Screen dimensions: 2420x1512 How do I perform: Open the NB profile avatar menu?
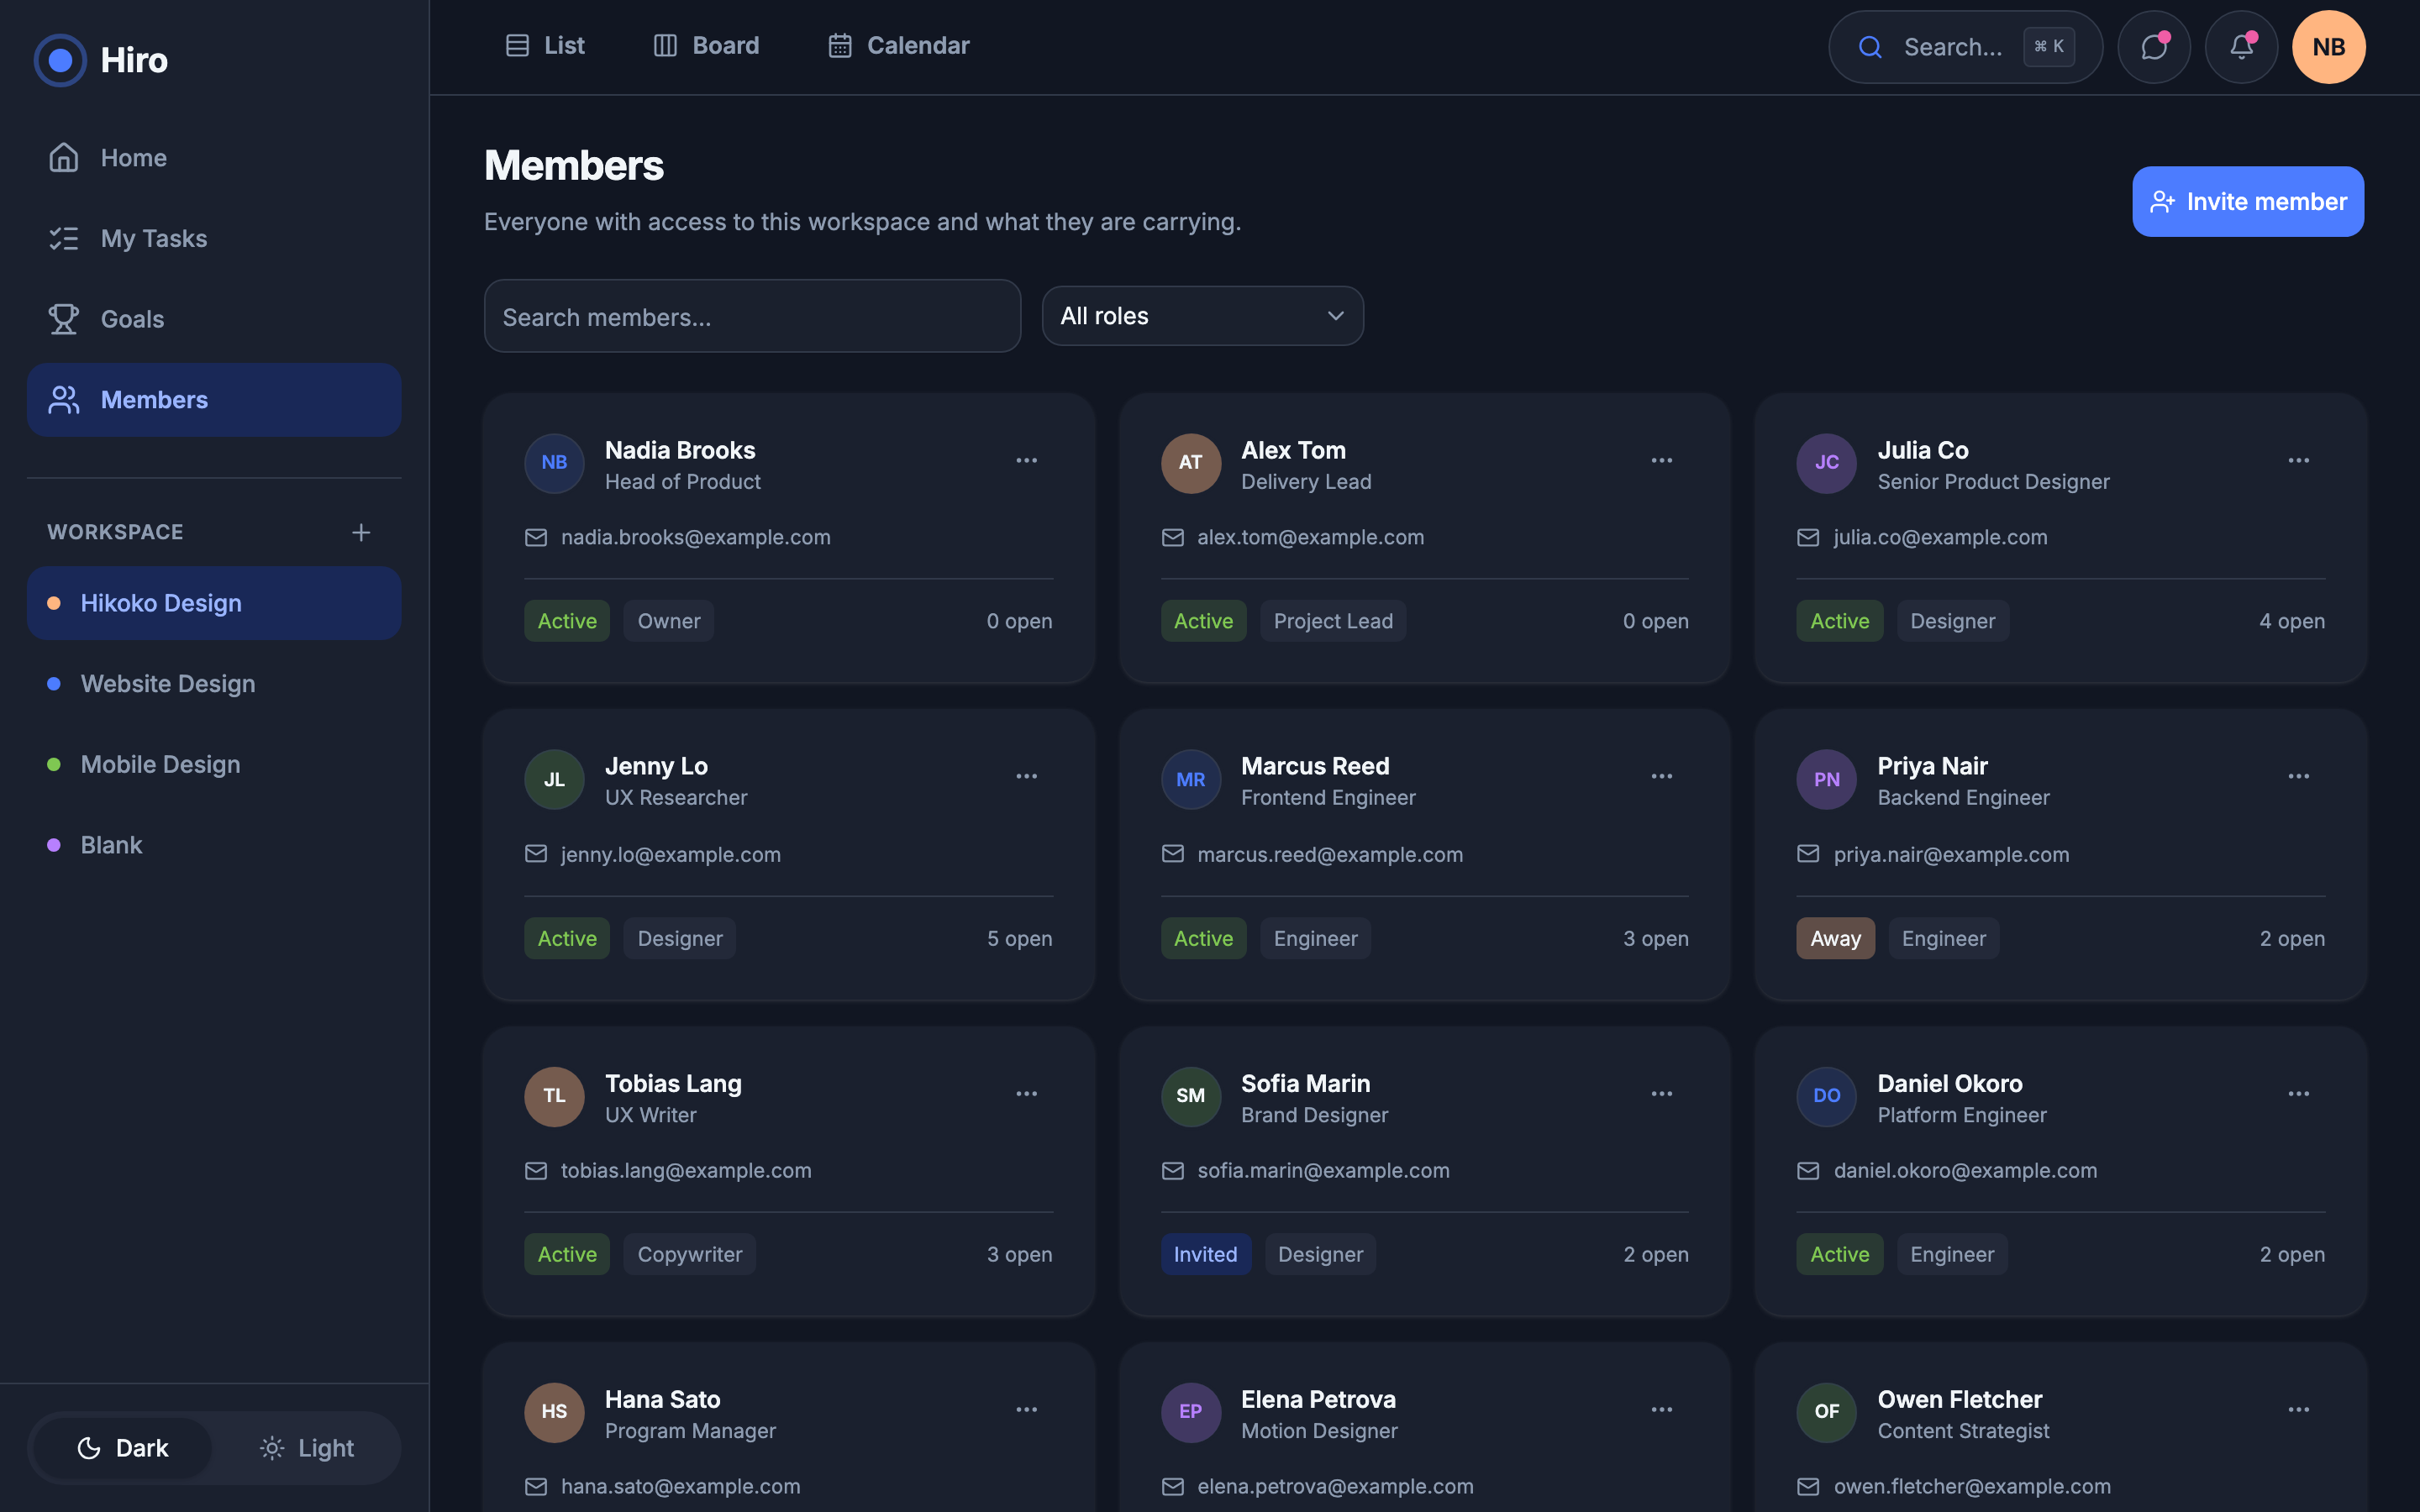pyautogui.click(x=2328, y=47)
